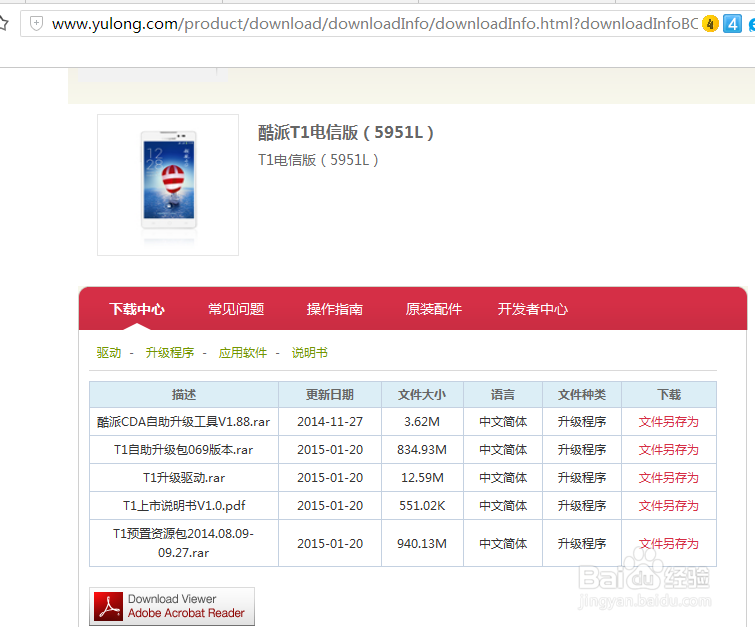Save T1自助升级包069版本.rar via 文件另存为
The image size is (755, 627).
pos(668,450)
